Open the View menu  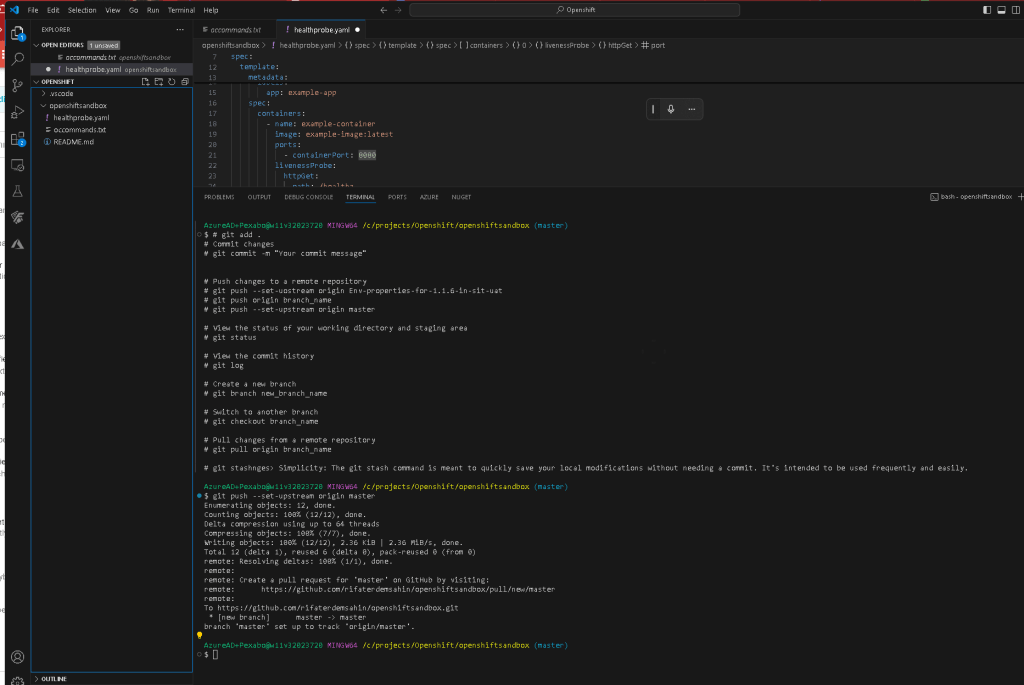click(112, 10)
